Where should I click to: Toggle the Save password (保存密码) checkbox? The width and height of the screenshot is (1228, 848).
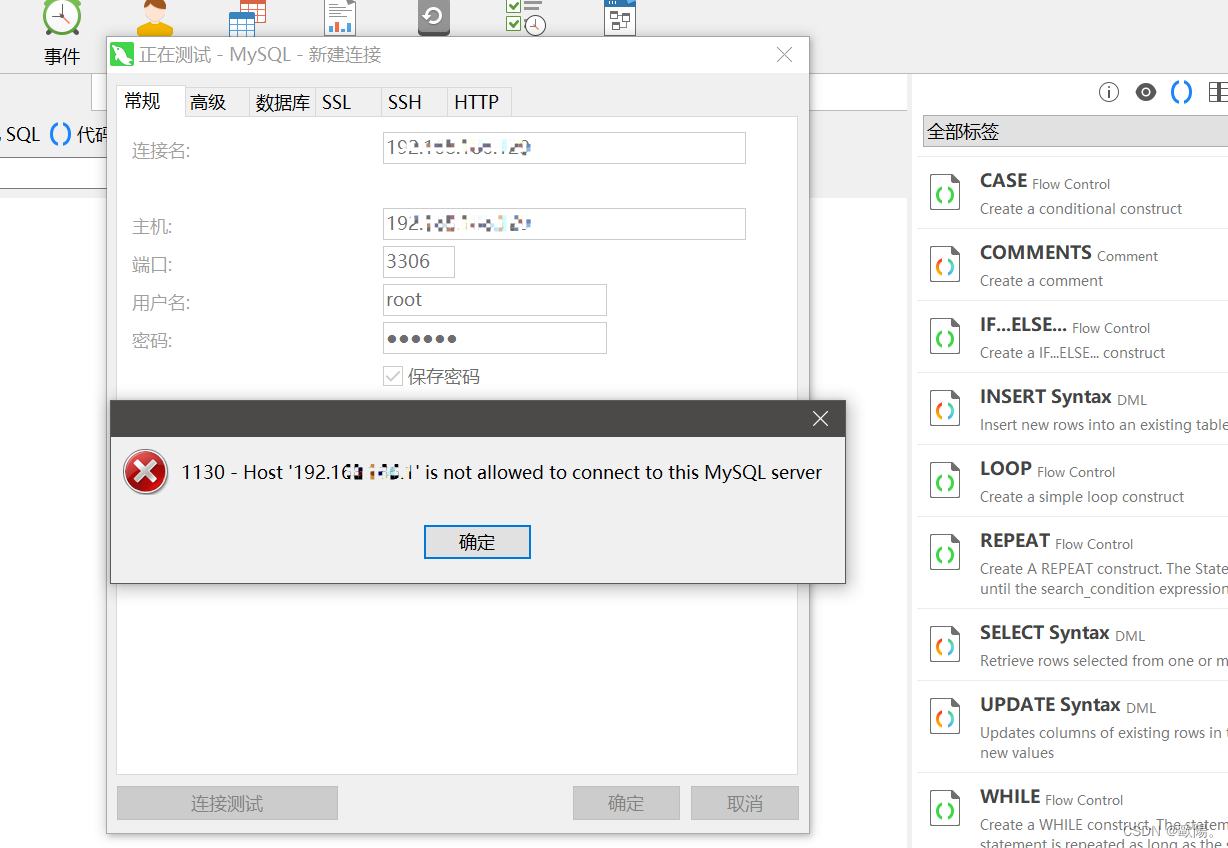point(393,377)
